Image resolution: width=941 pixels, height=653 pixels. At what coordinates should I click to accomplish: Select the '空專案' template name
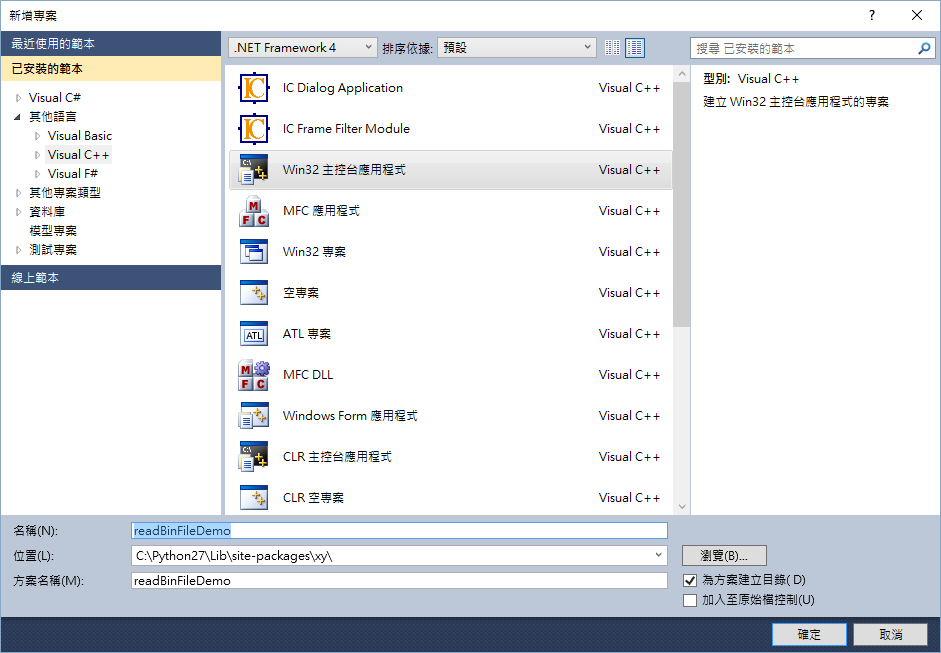[301, 293]
